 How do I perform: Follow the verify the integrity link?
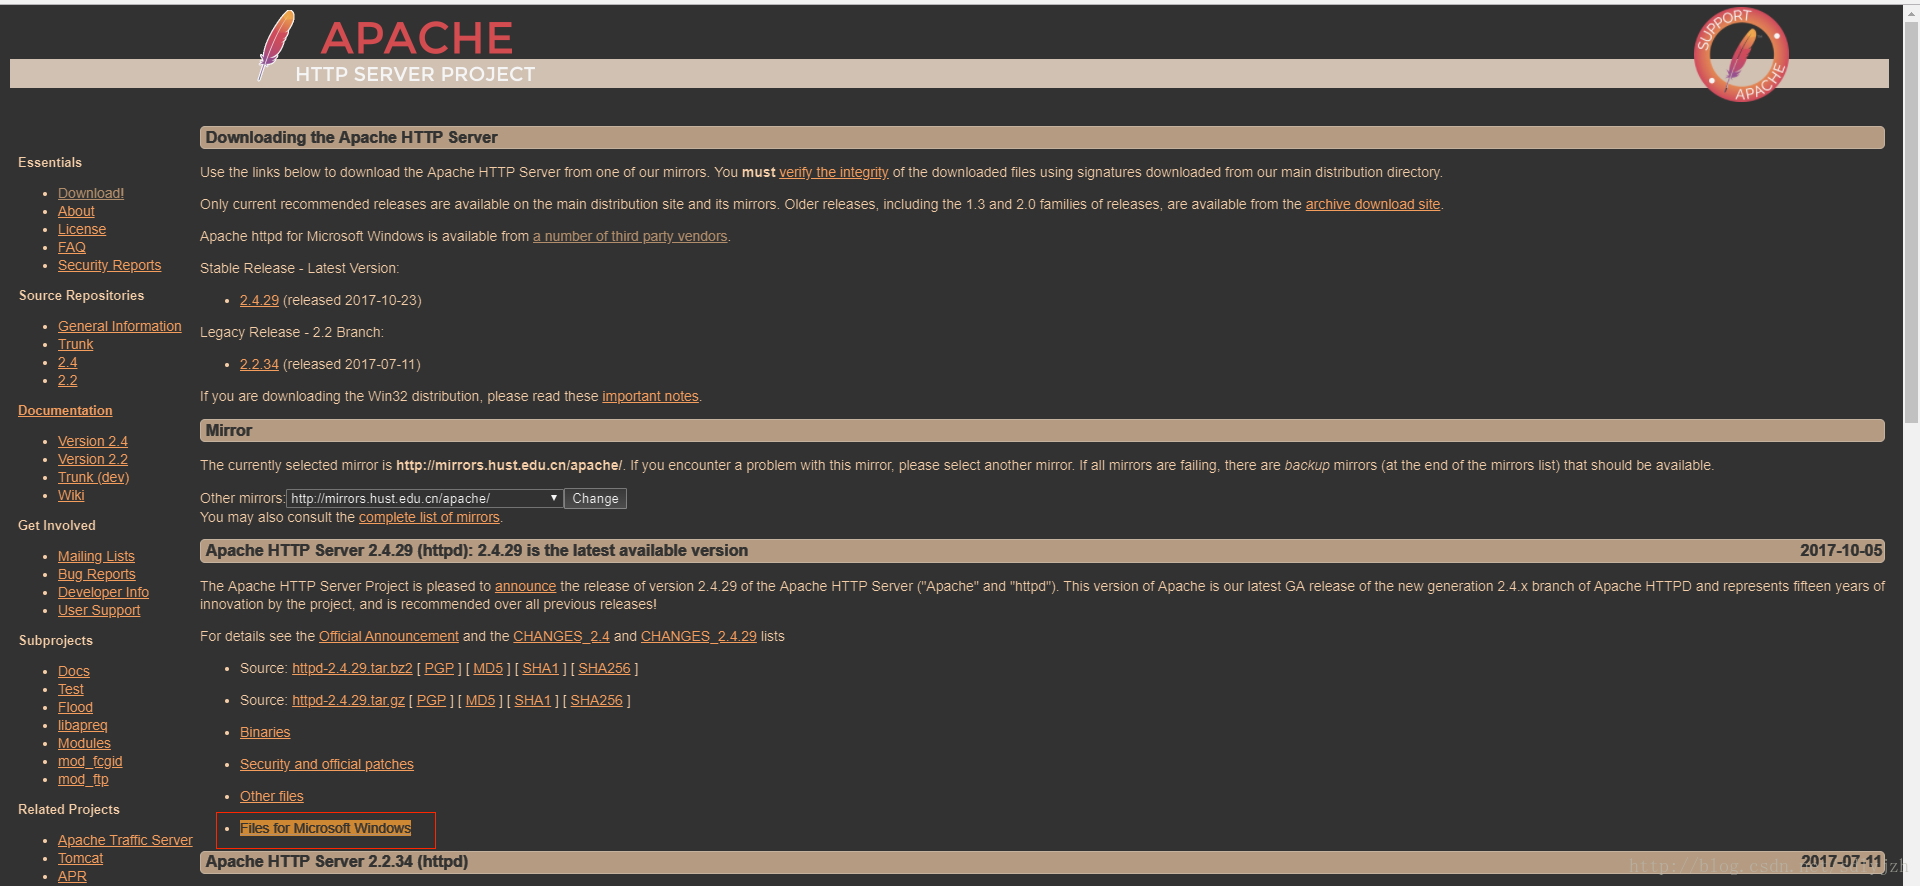[x=834, y=172]
